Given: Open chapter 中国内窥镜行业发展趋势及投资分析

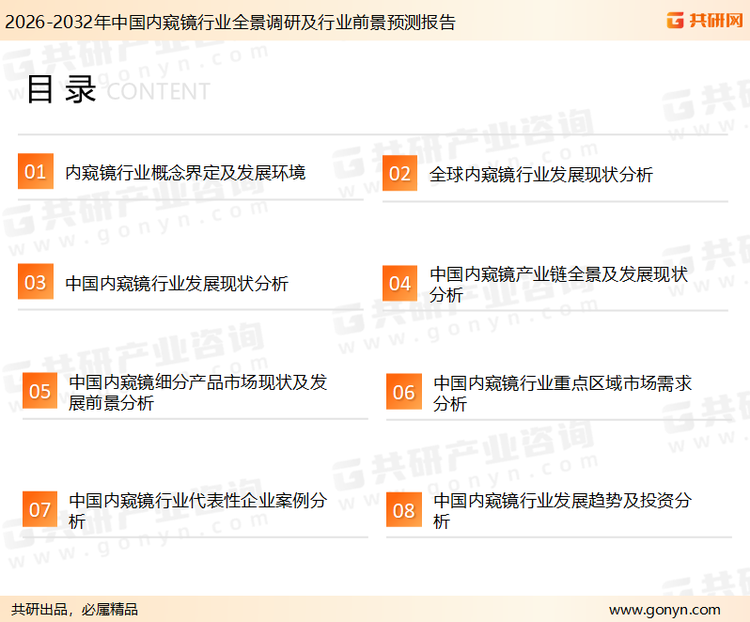Looking at the screenshot, I should click(x=562, y=511).
